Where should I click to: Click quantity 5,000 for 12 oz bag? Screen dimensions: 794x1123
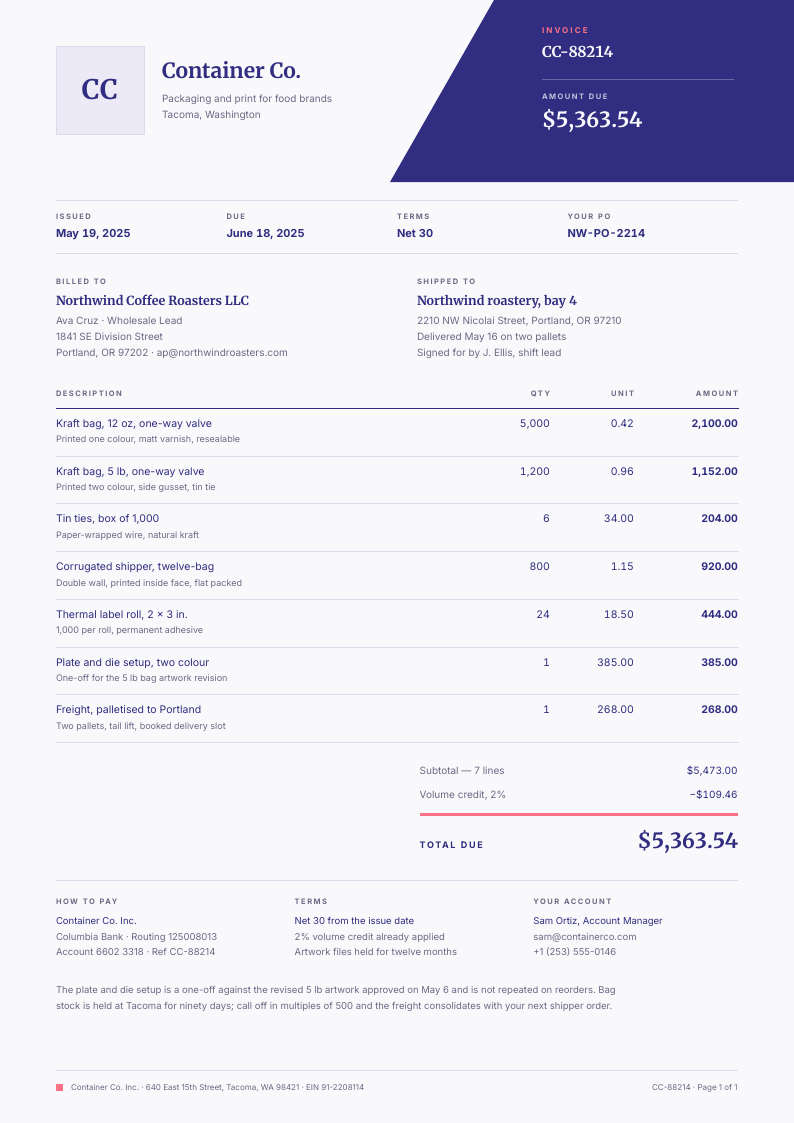(x=535, y=423)
